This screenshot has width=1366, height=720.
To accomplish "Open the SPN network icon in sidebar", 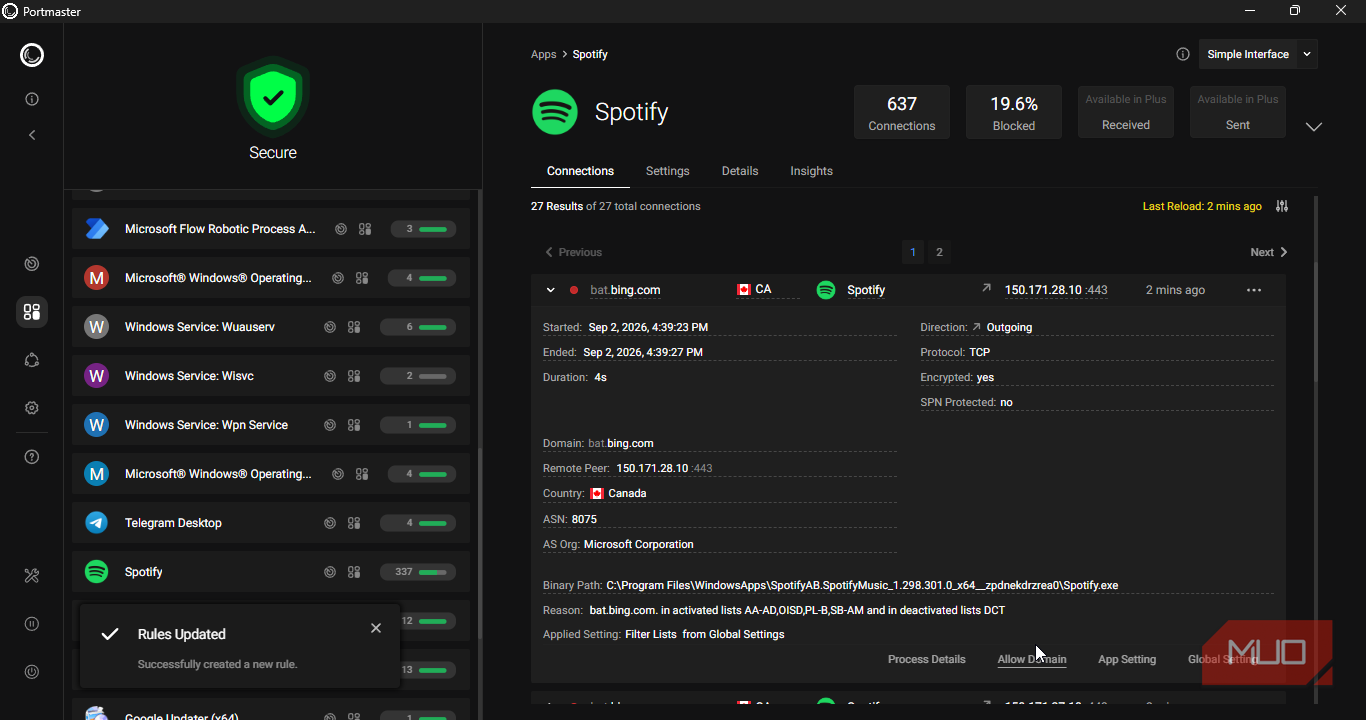I will tap(32, 360).
